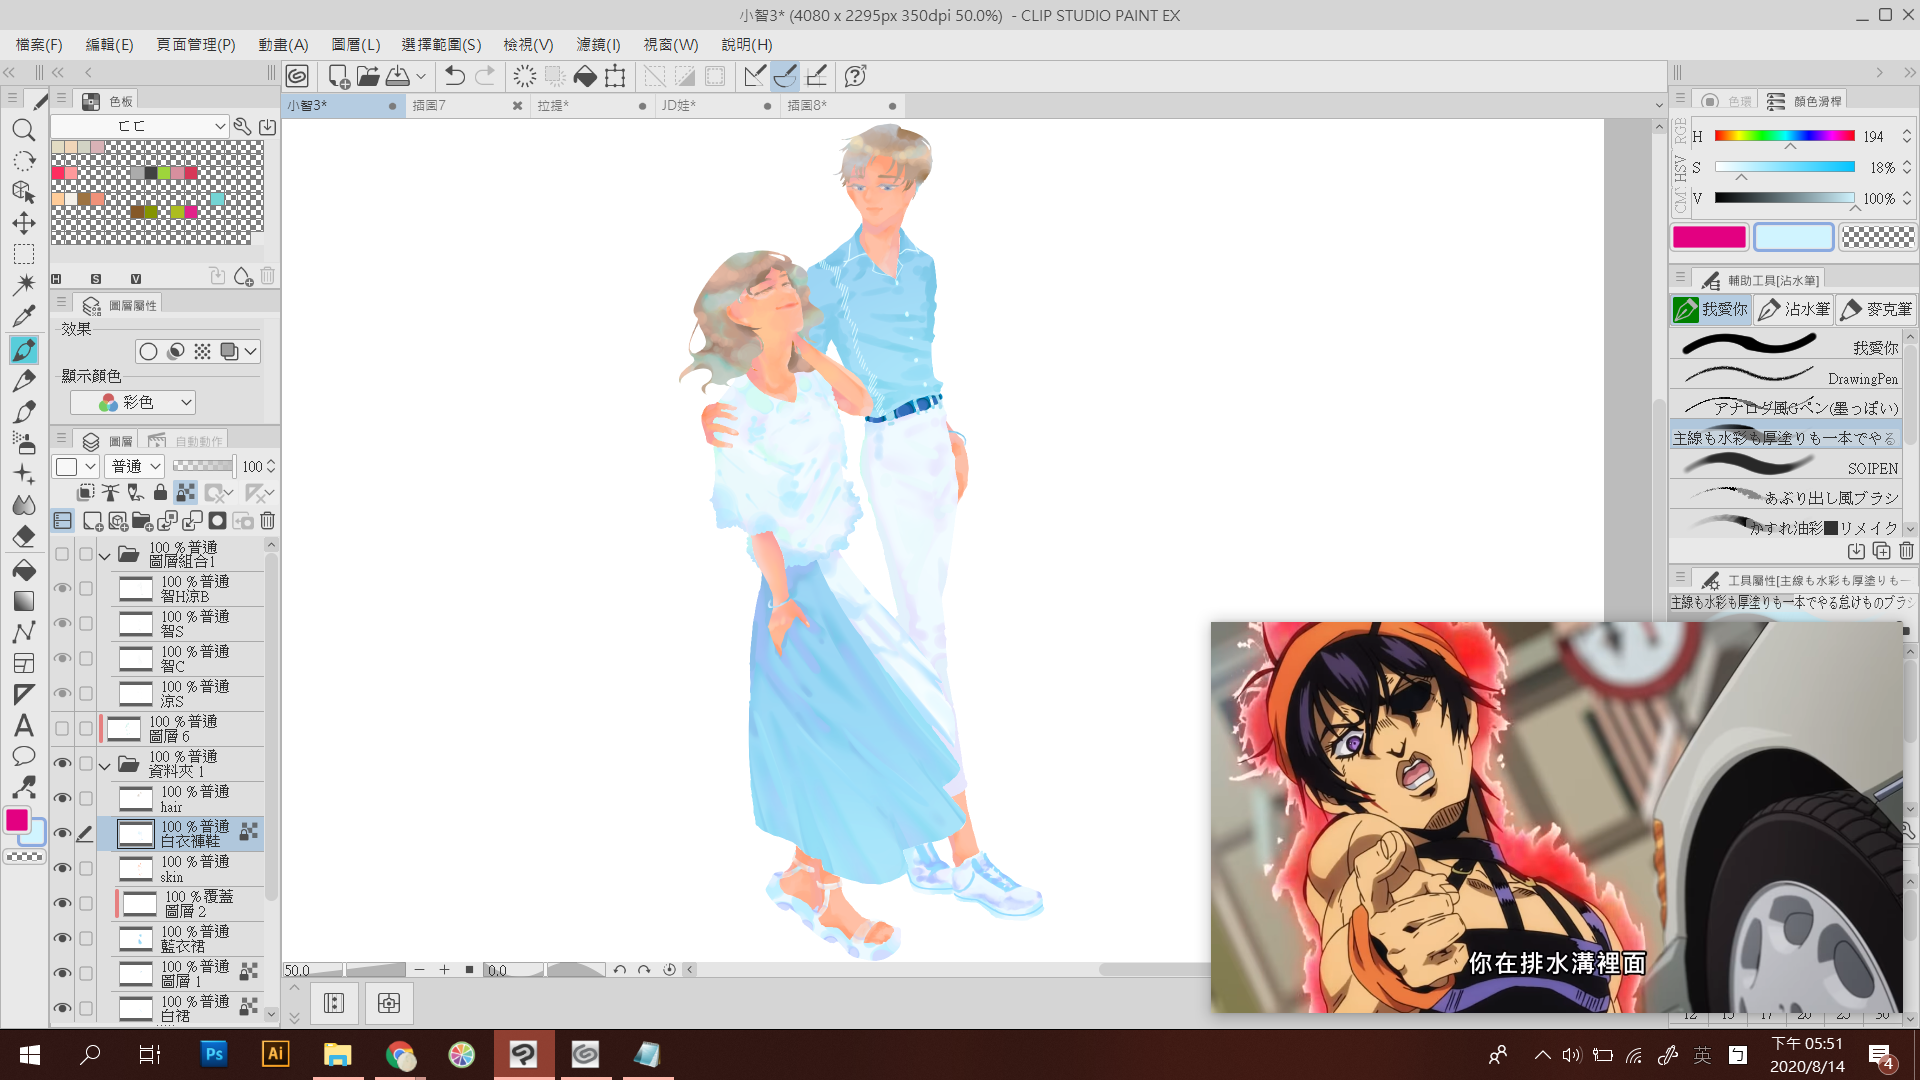This screenshot has height=1080, width=1920.
Task: Select the Text tool
Action: (24, 725)
